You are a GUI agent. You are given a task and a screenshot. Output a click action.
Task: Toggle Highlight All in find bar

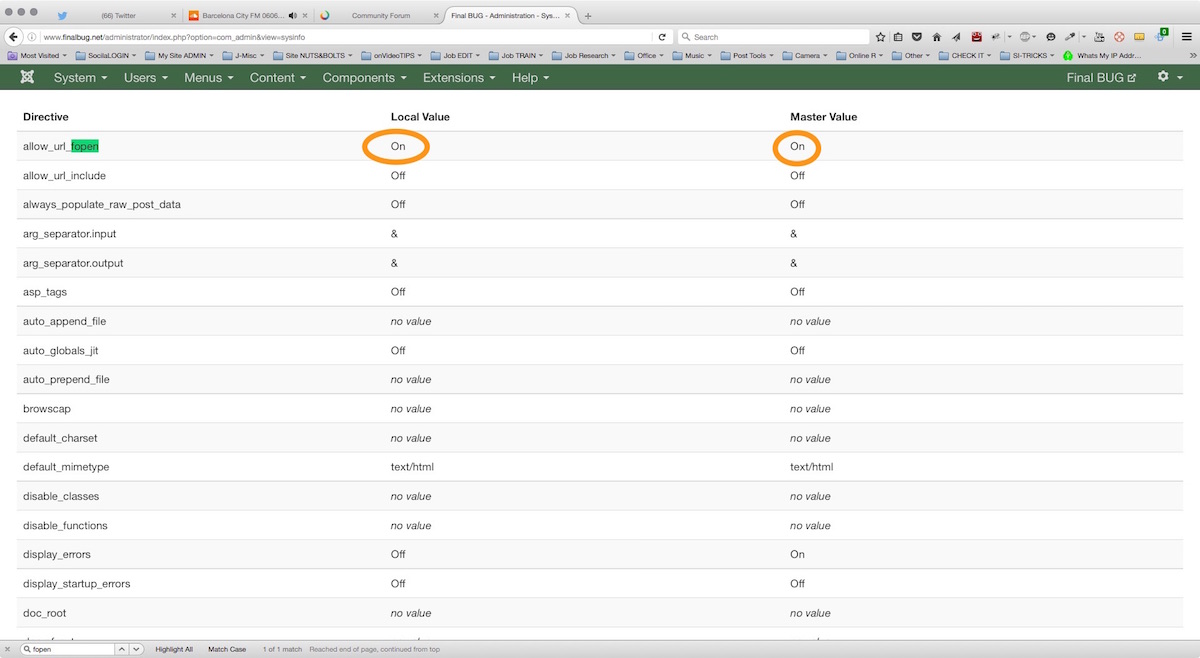point(174,649)
